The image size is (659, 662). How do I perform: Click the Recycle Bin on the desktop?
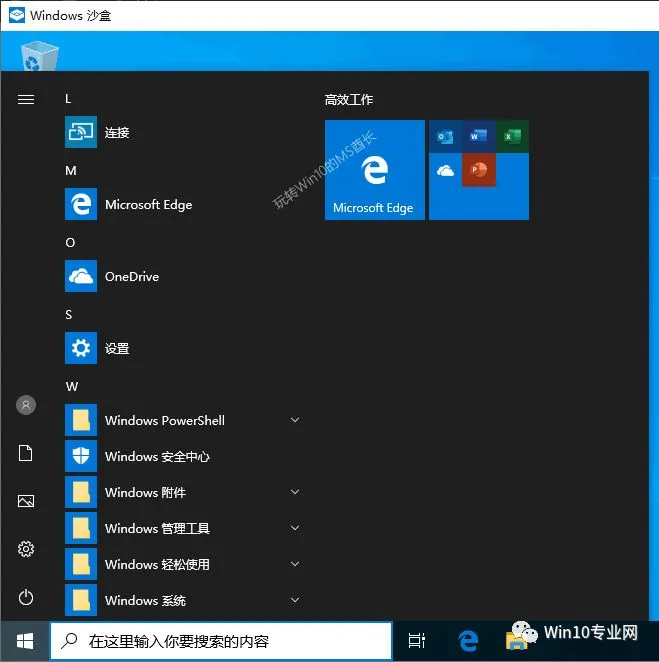point(39,56)
